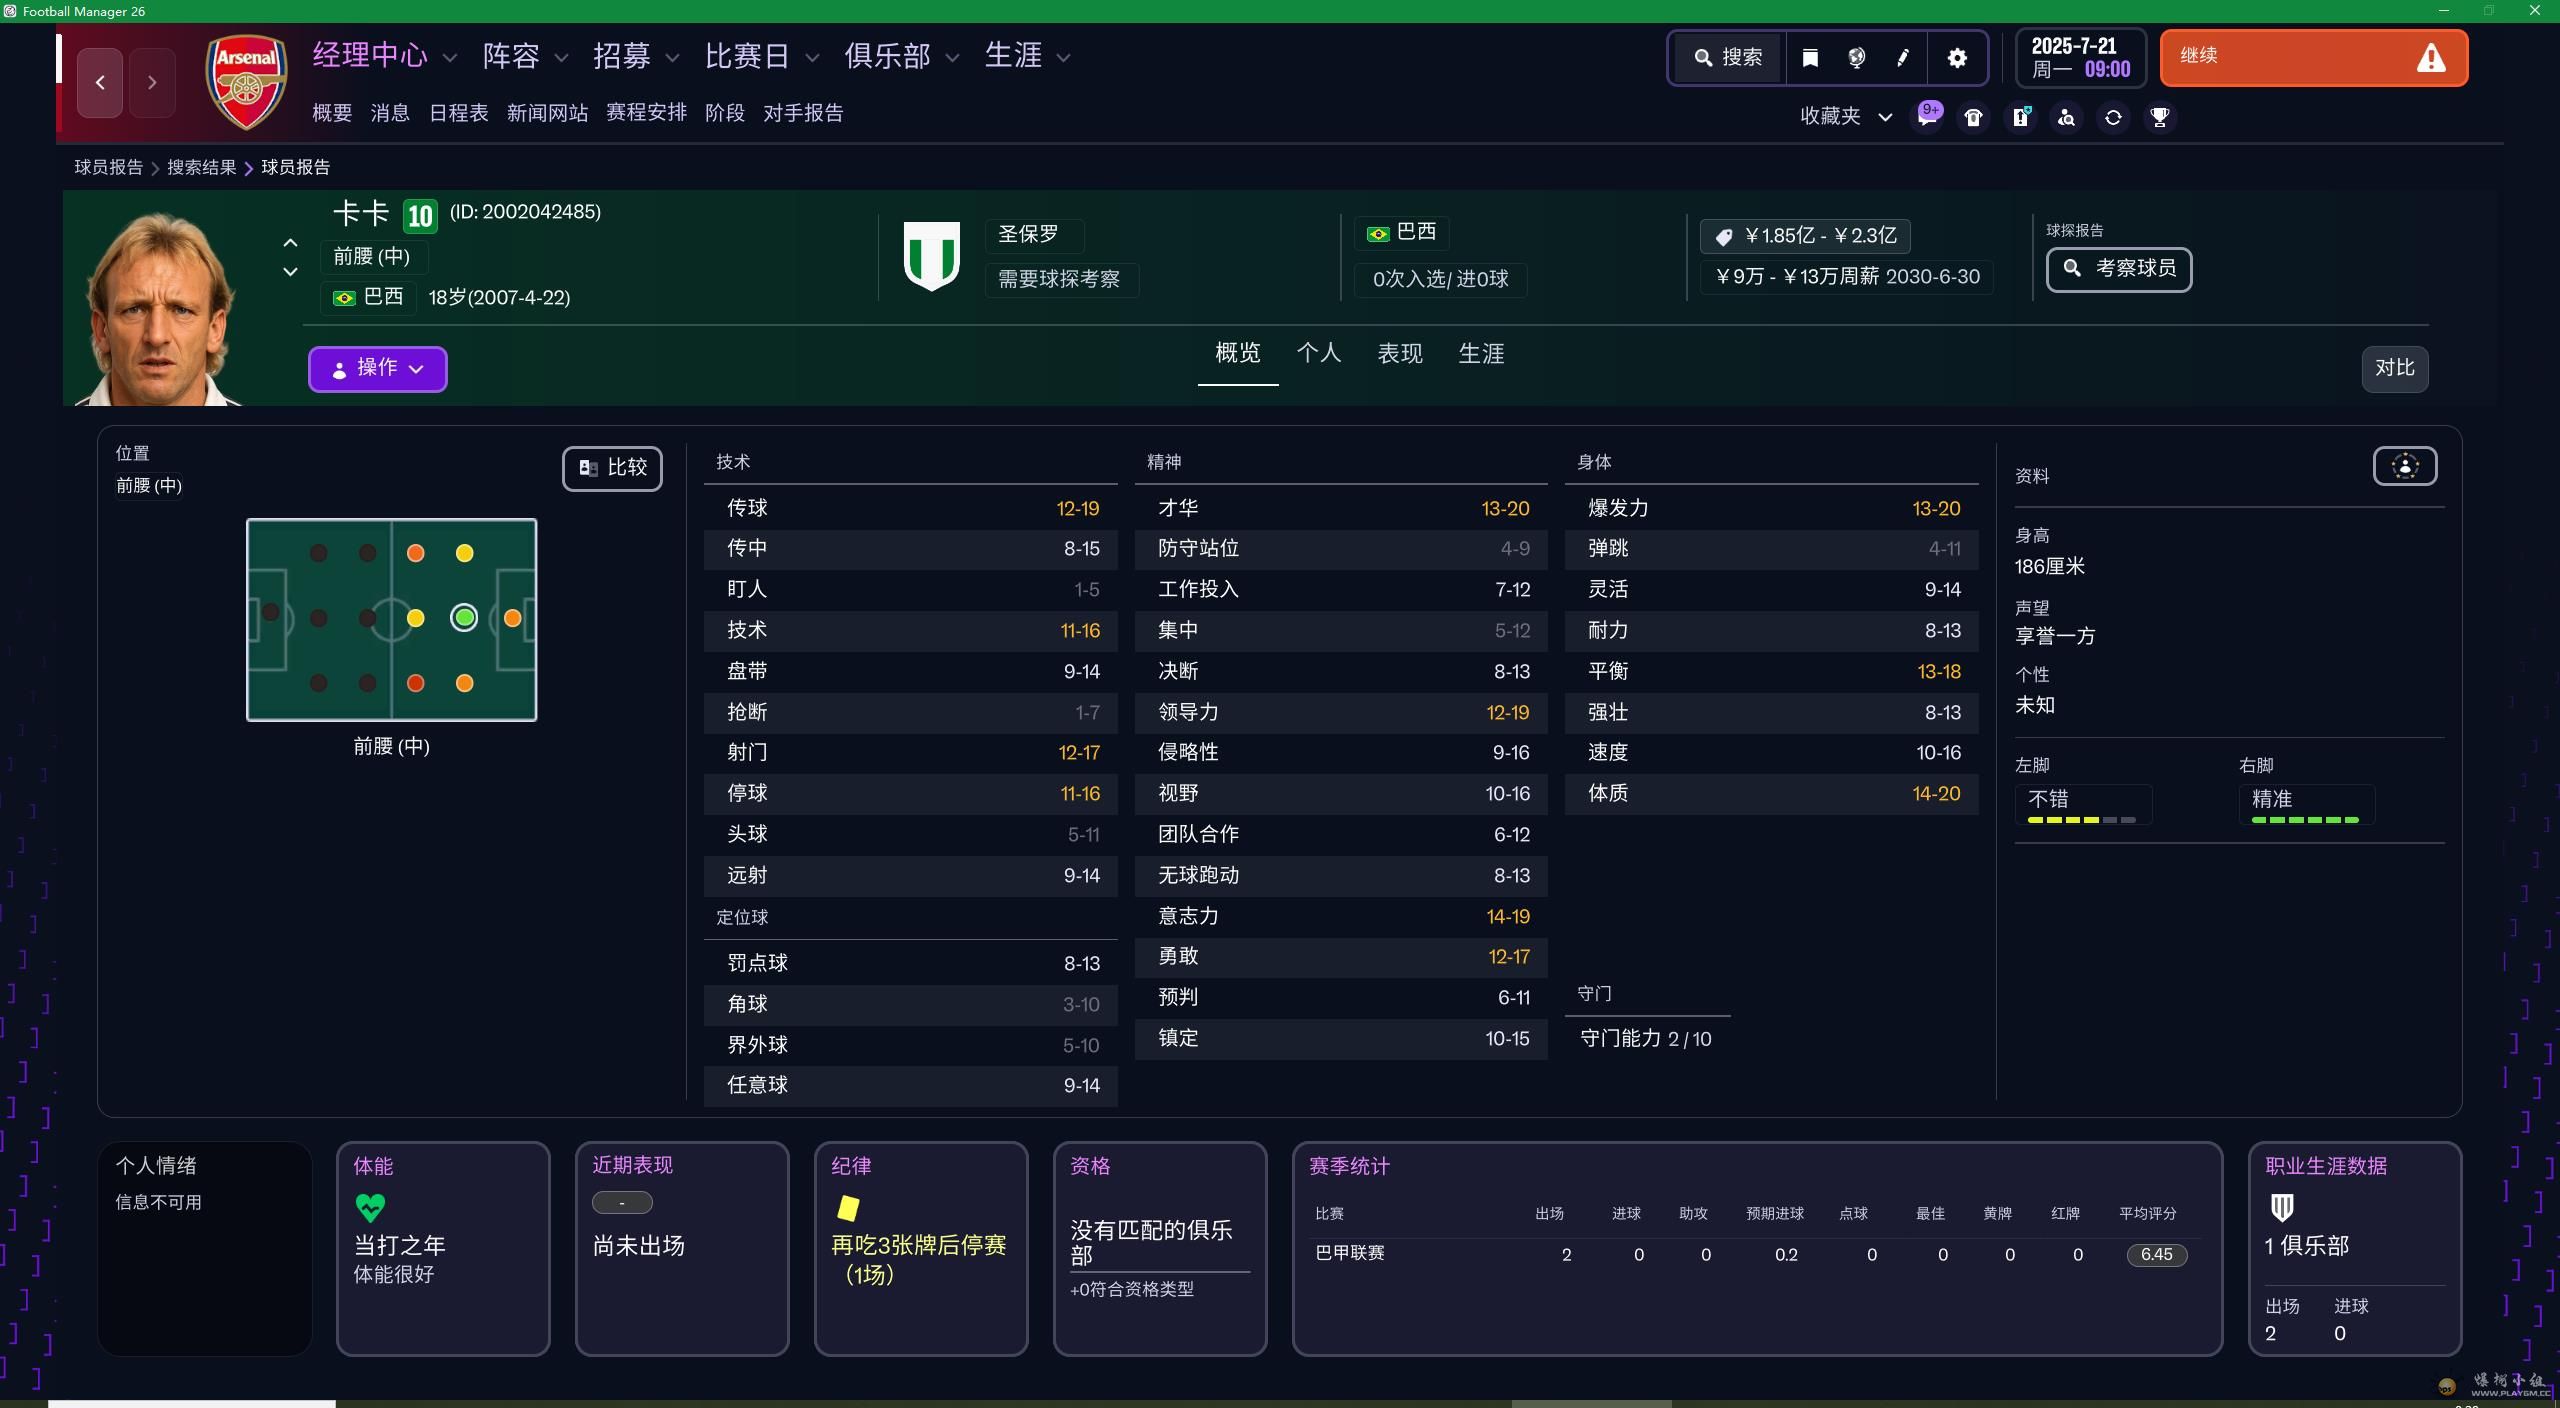
Task: Click the 考察球员 scout player button
Action: (x=2118, y=269)
